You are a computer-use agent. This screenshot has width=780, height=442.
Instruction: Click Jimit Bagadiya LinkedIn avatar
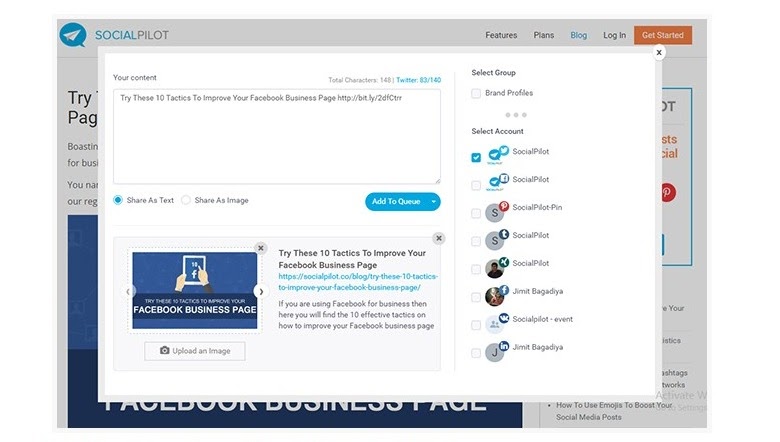click(x=497, y=350)
